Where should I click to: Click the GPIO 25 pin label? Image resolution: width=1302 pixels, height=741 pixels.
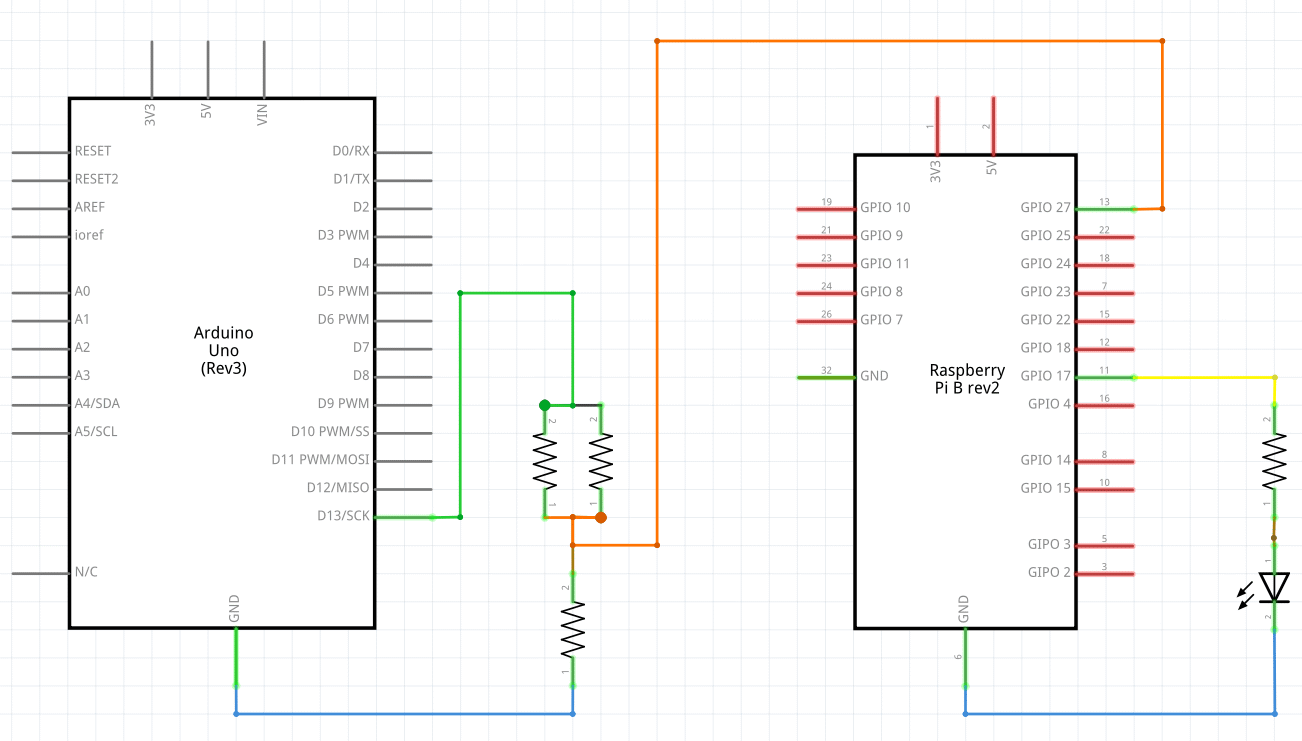[x=1045, y=236]
